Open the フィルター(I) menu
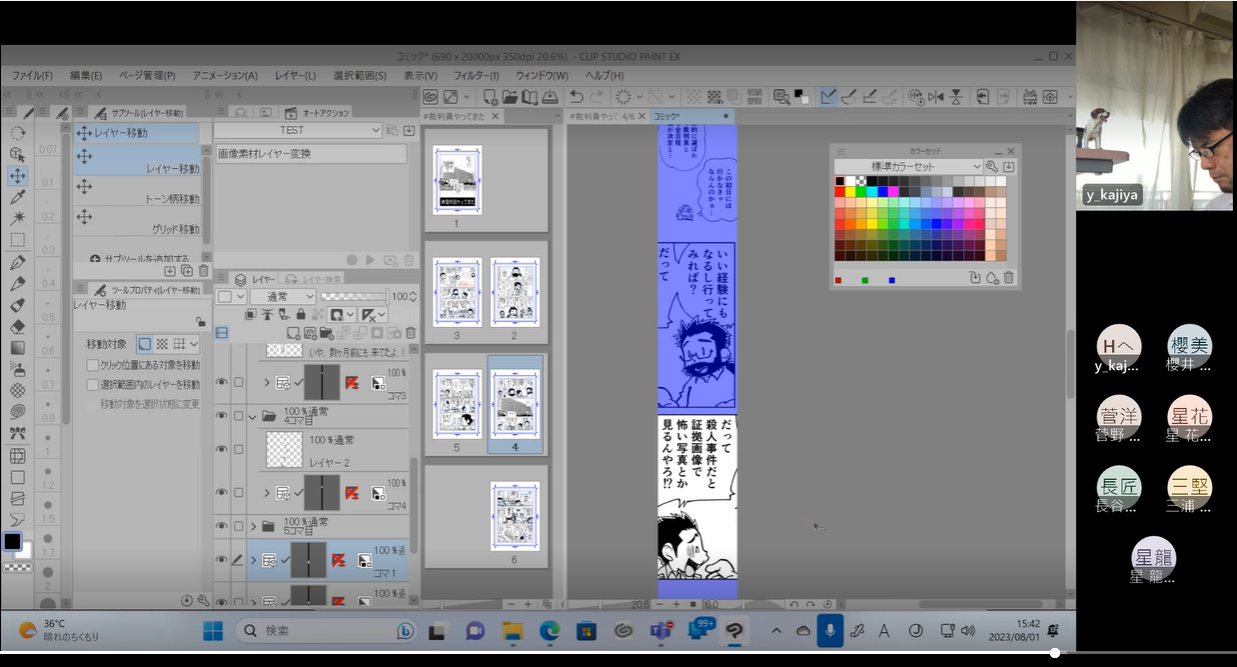 [x=476, y=75]
